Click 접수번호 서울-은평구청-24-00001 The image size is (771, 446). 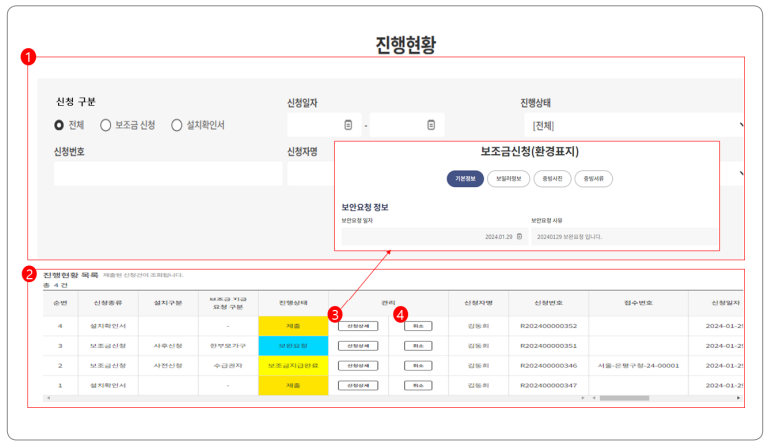(x=638, y=365)
